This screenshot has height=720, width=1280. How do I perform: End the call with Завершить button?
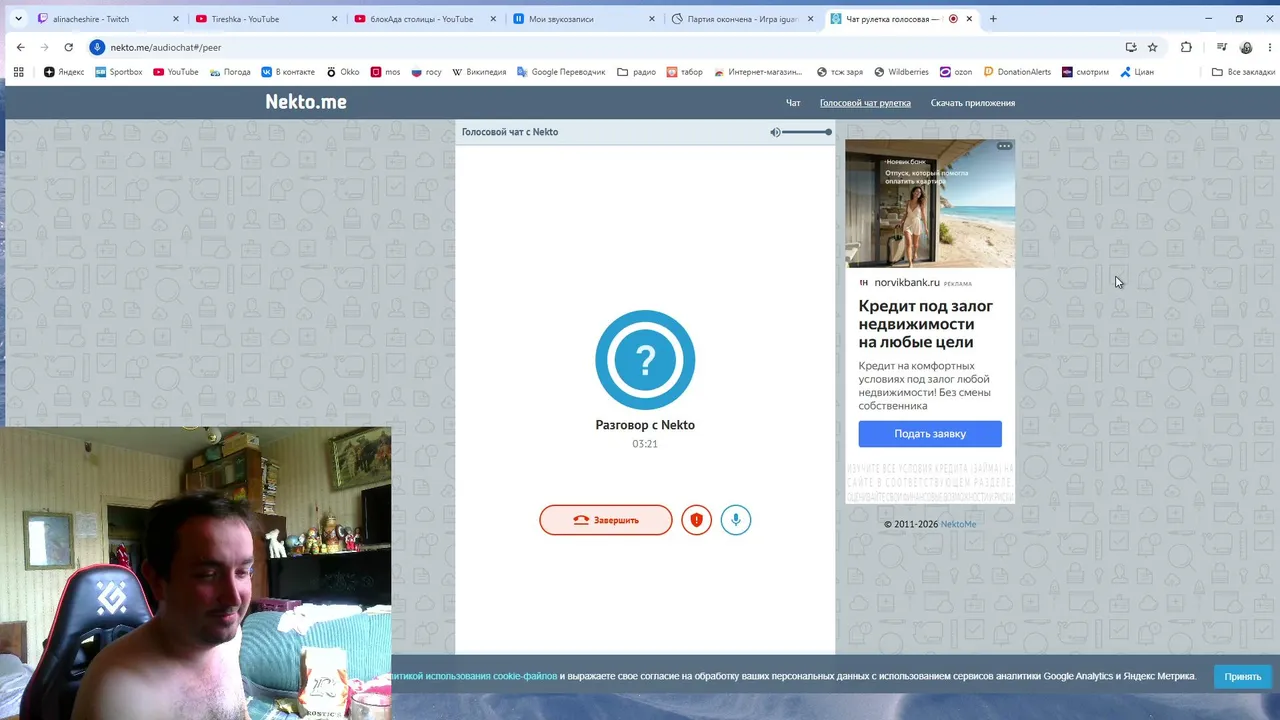606,520
